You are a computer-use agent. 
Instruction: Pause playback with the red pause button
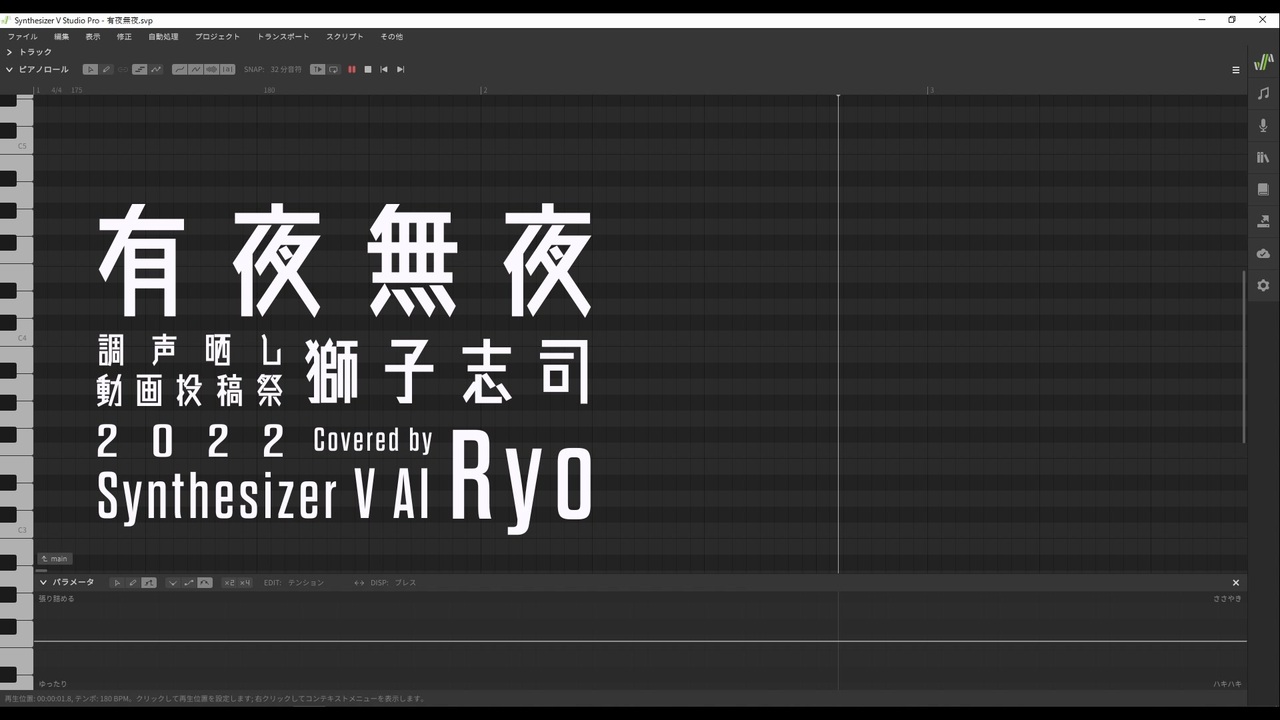351,69
